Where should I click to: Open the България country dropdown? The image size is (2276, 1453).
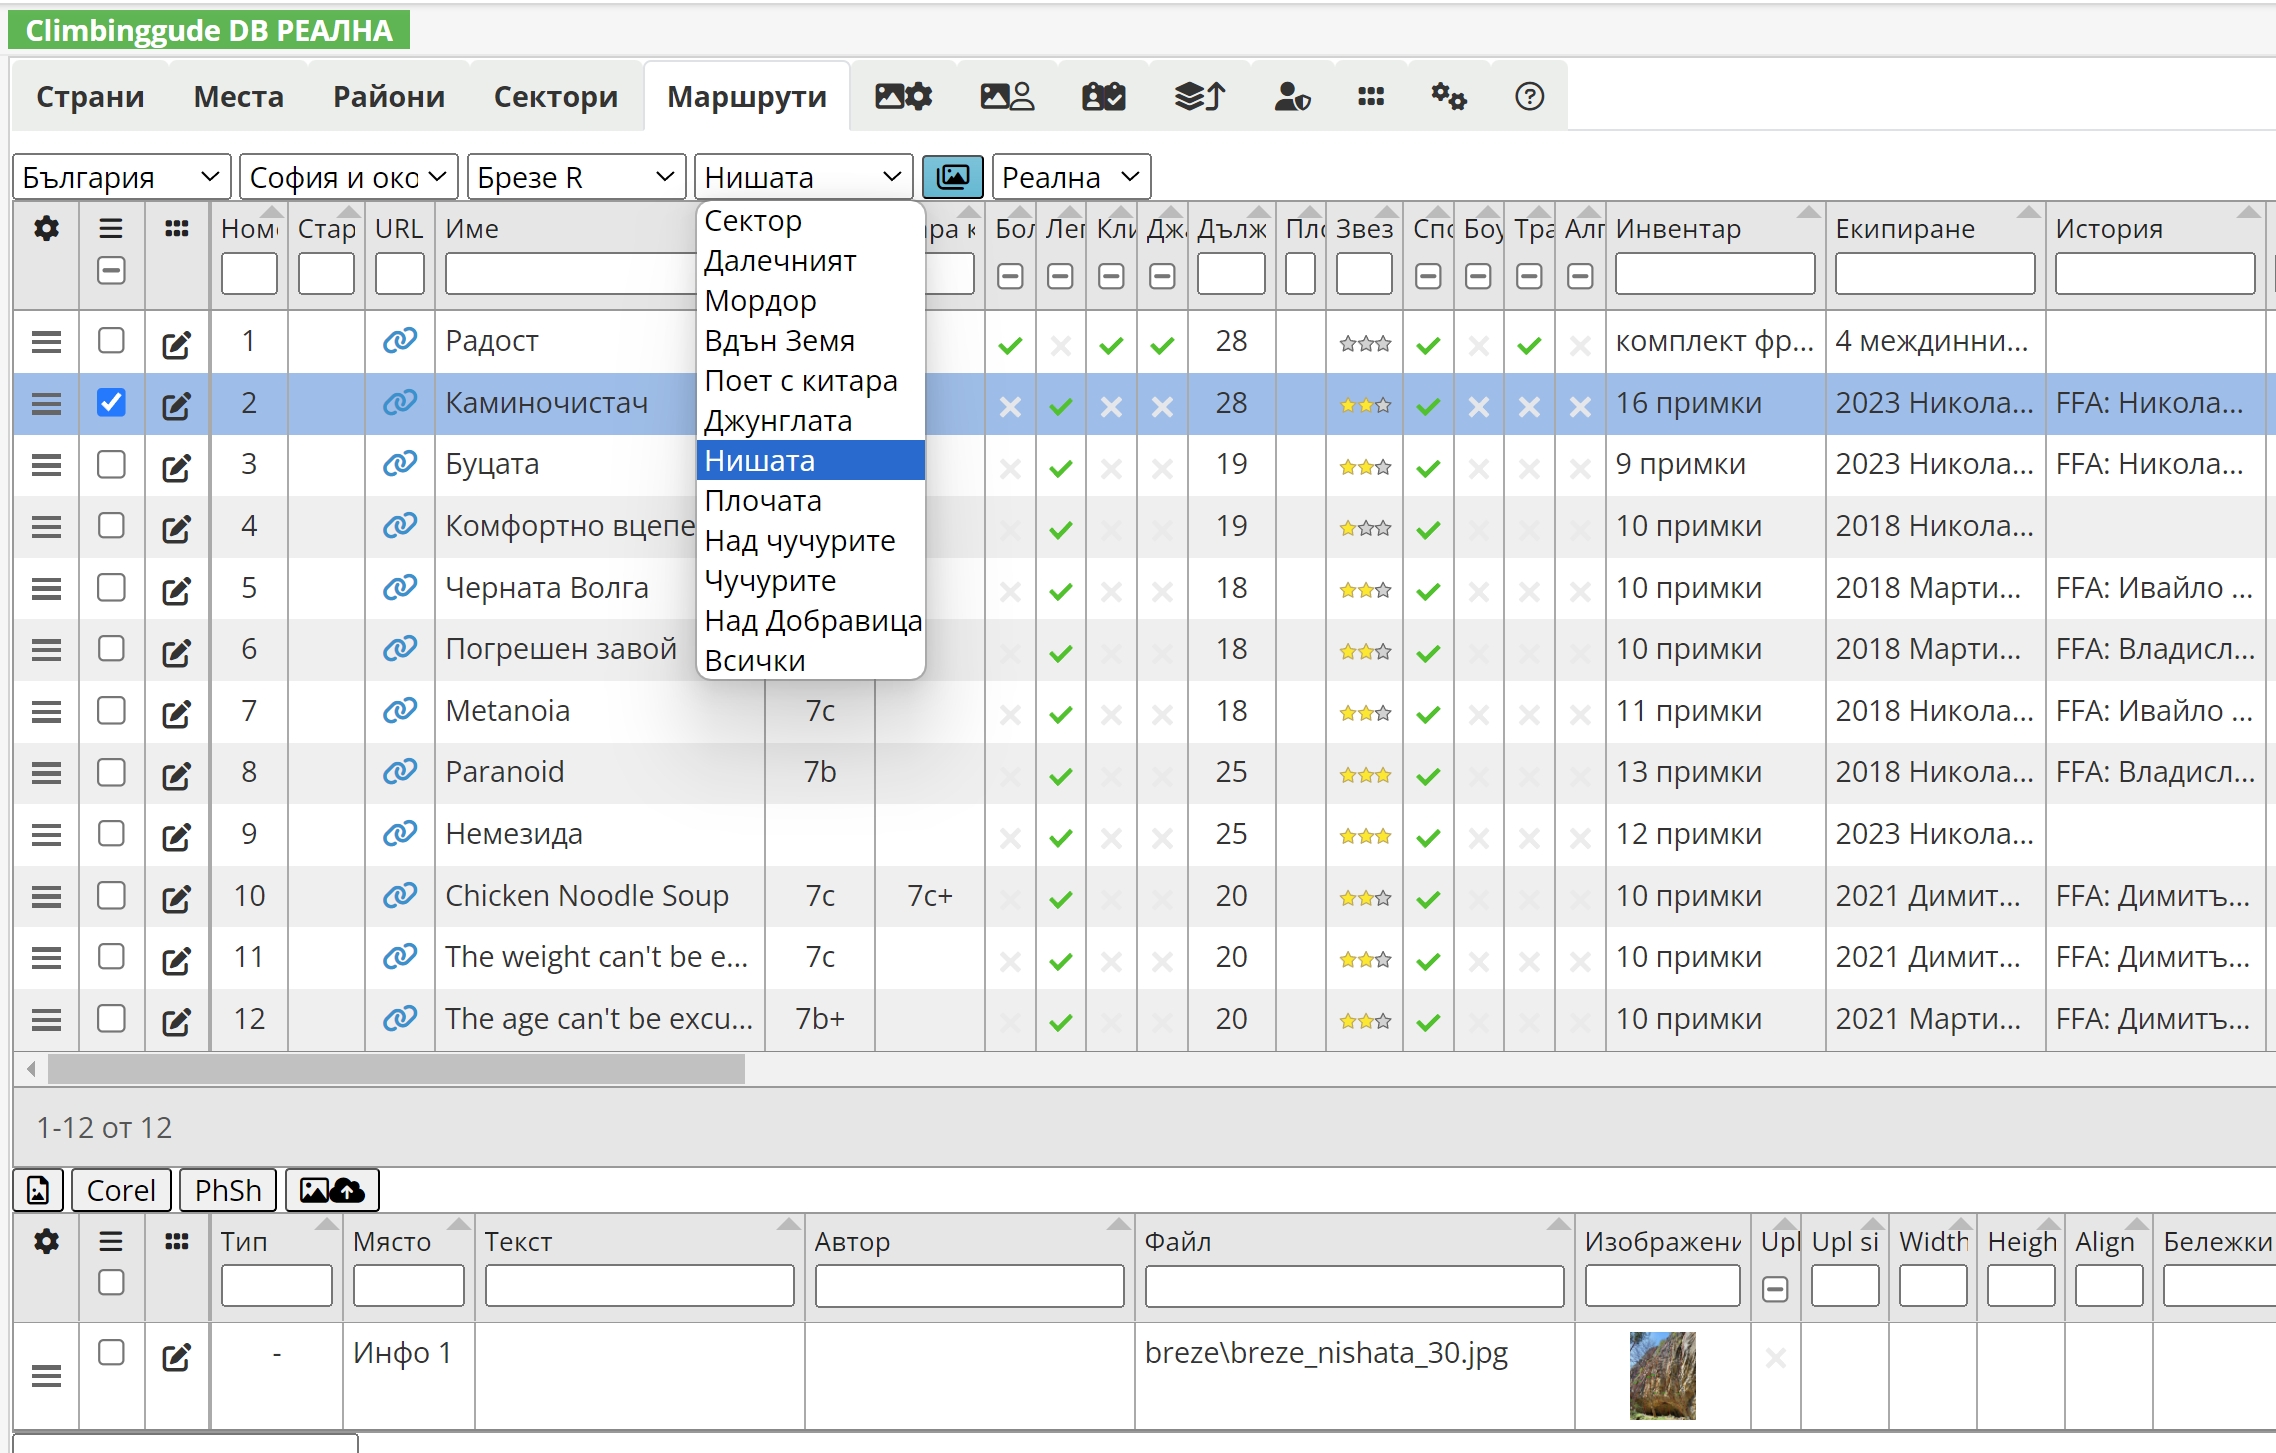[121, 177]
